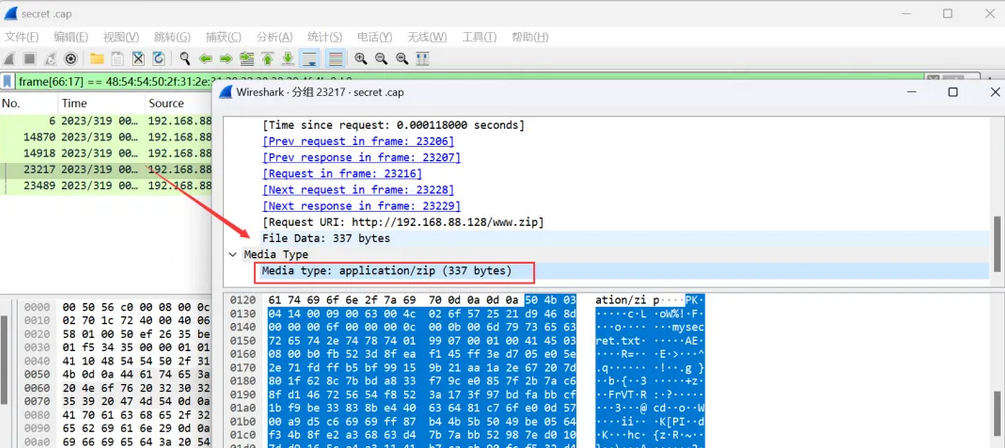This screenshot has width=1005, height=448.
Task: Open the 无线(W) menu
Action: tap(428, 37)
